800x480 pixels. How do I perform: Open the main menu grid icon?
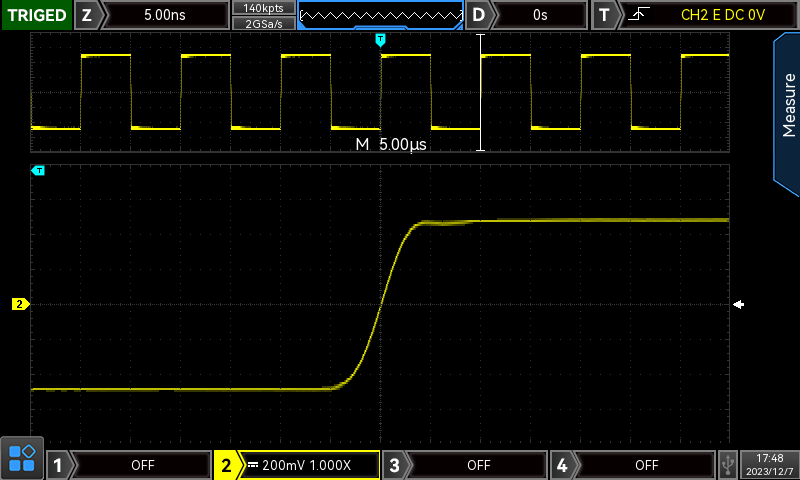click(x=22, y=458)
